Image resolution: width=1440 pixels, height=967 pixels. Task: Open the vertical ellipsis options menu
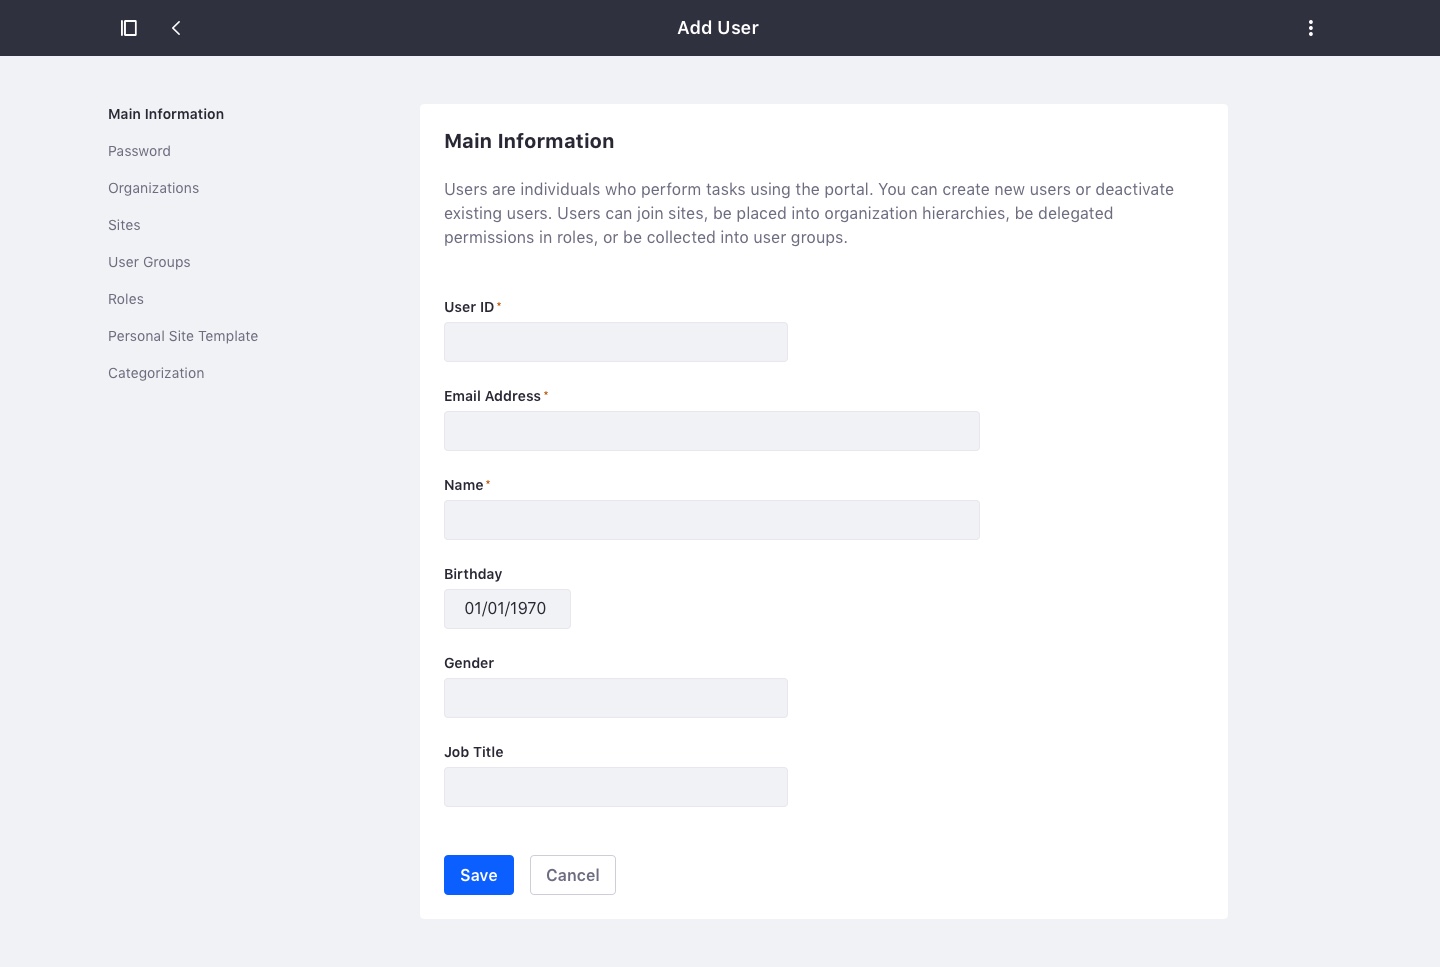tap(1310, 28)
